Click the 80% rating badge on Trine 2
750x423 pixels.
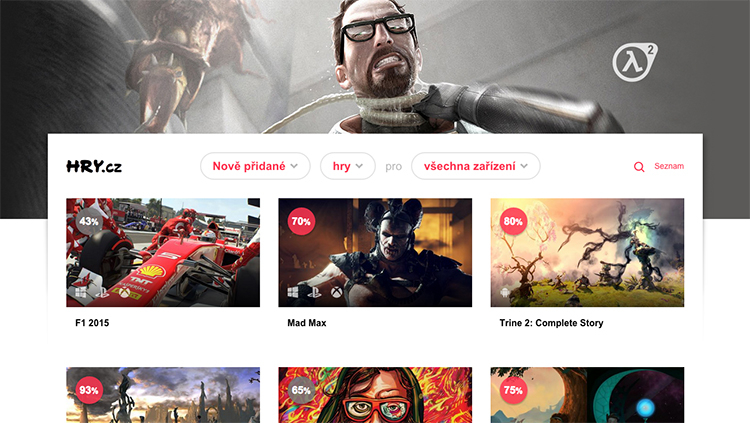click(513, 221)
